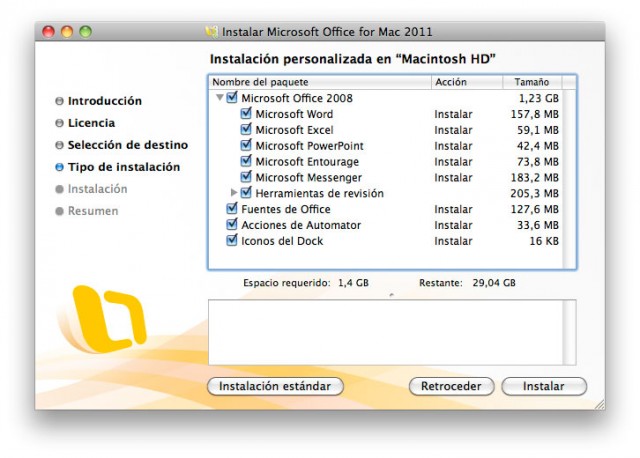Go to the Licencia step
The width and height of the screenshot is (640, 458).
click(91, 123)
